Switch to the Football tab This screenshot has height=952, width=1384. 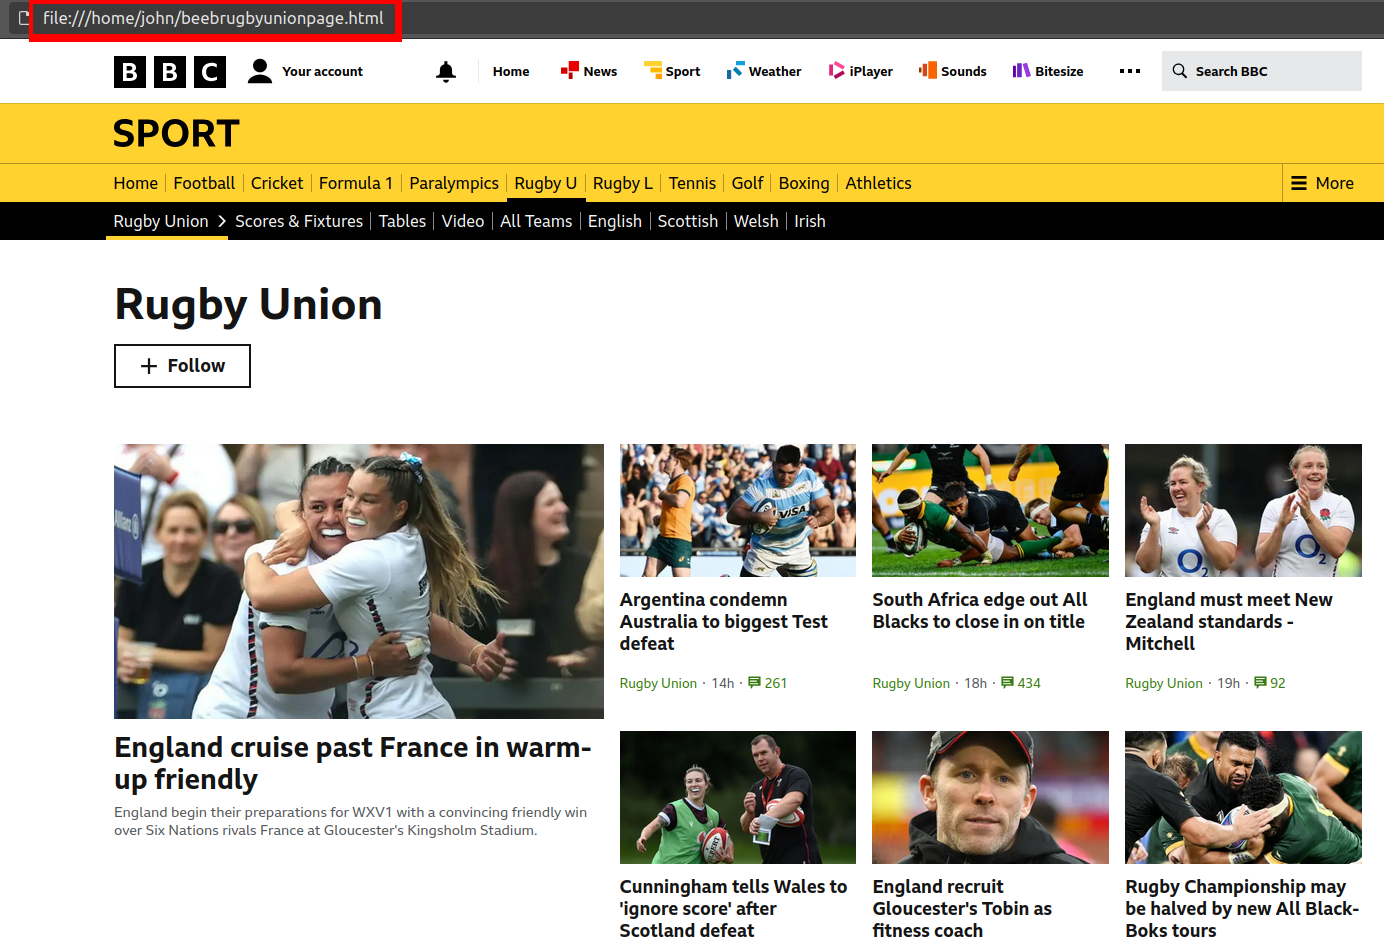pos(204,183)
